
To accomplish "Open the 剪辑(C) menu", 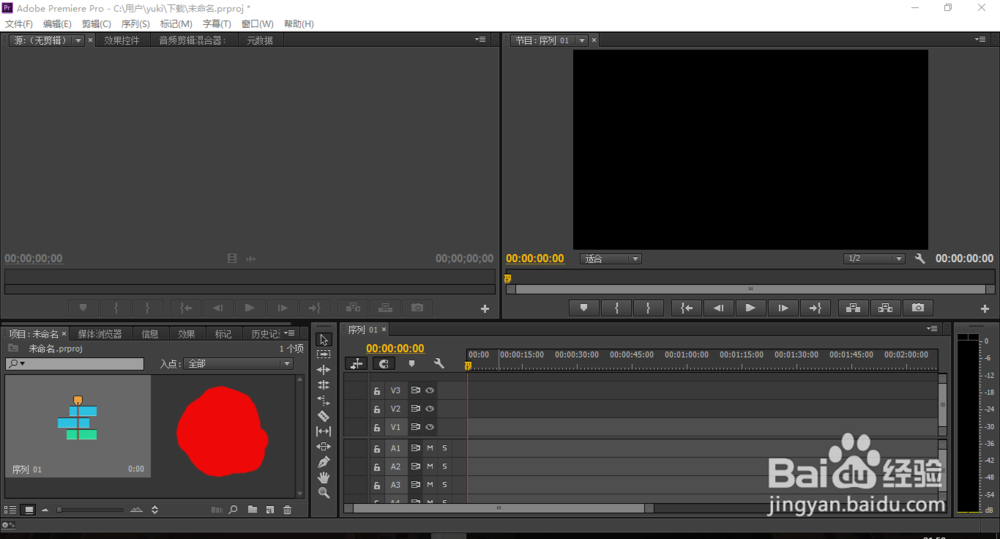I will click(96, 24).
